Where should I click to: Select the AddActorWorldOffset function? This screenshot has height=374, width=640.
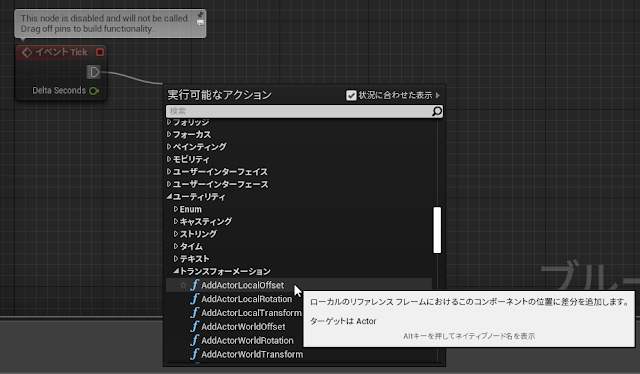coord(243,327)
